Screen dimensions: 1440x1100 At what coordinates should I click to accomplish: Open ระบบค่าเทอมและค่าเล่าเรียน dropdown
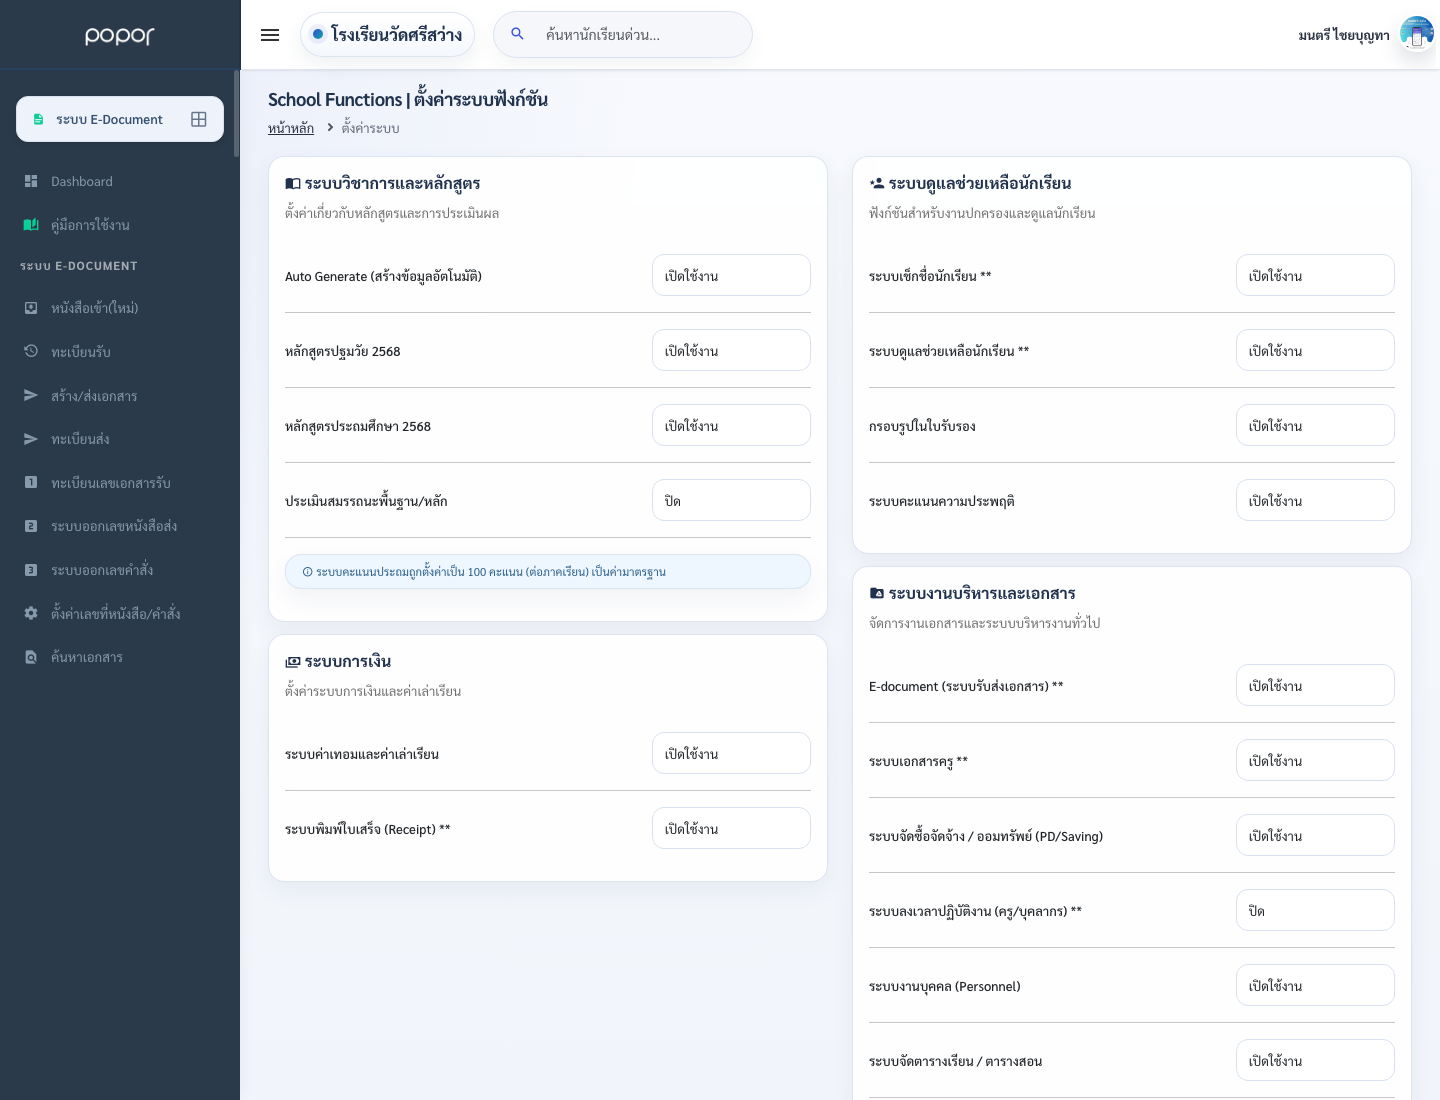pos(731,753)
